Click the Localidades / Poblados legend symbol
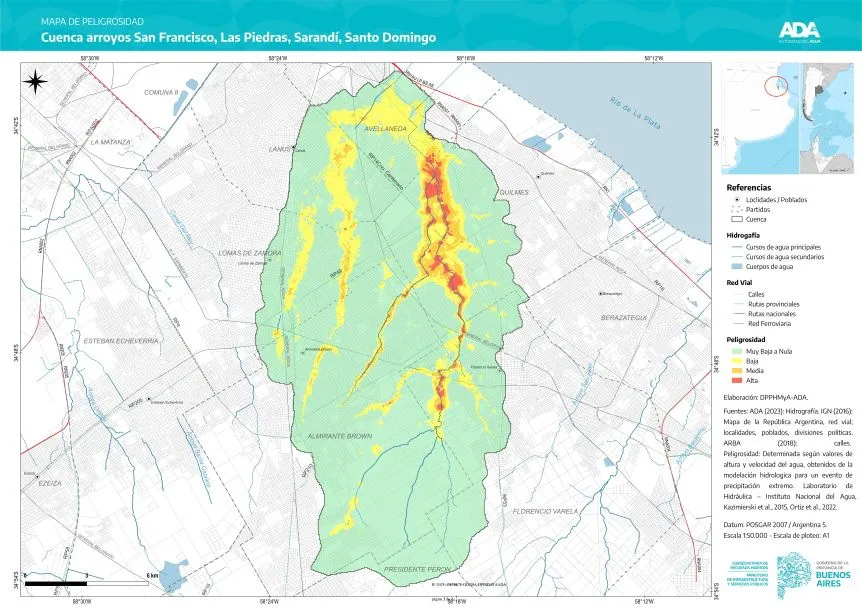The image size is (862, 608). pos(737,199)
